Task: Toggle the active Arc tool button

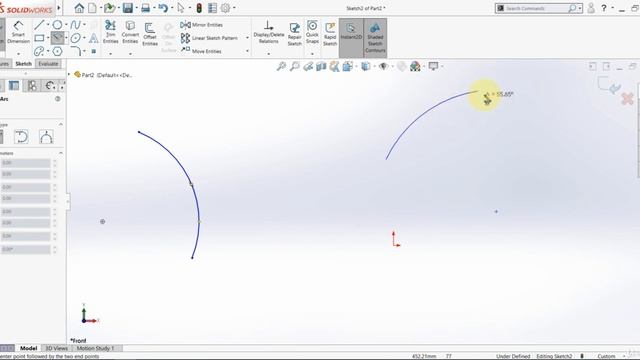Action: tap(58, 38)
